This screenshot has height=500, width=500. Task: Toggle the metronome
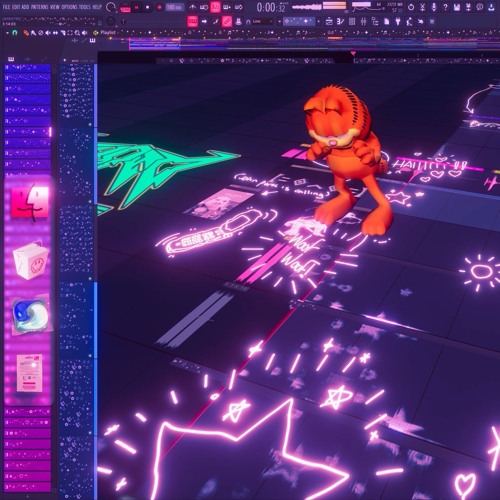[193, 7]
